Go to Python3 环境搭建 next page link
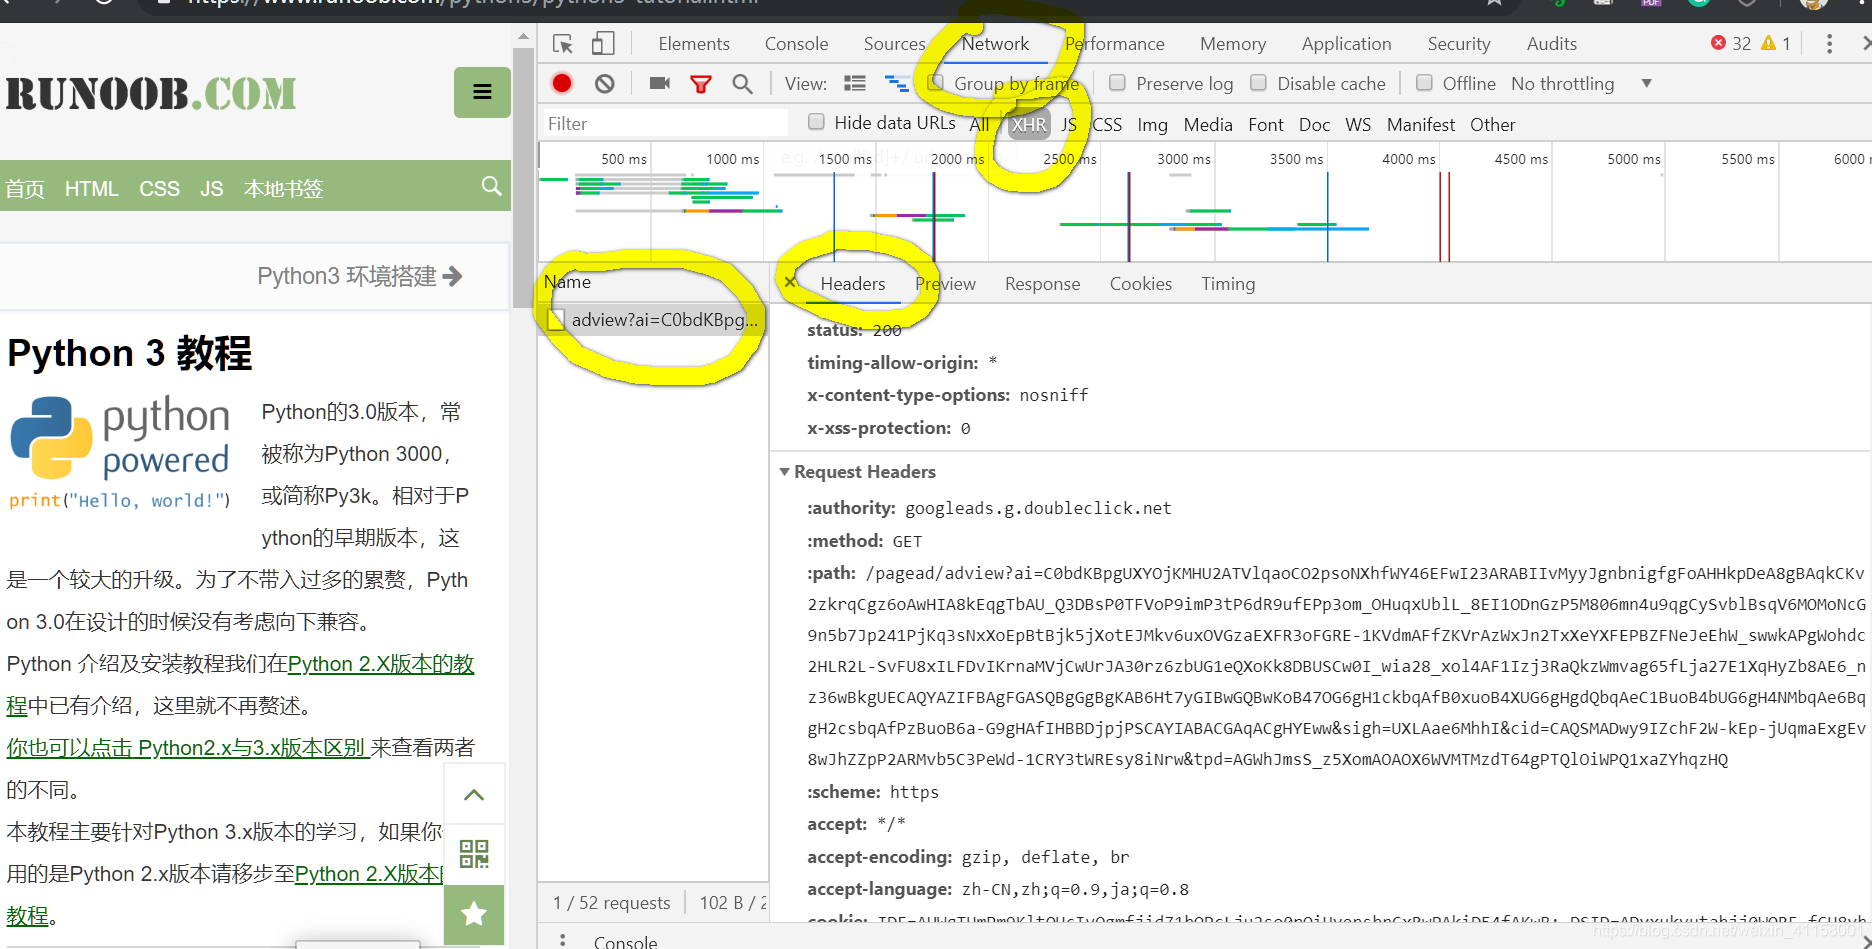Screen dimensions: 1872x949 (x=360, y=276)
